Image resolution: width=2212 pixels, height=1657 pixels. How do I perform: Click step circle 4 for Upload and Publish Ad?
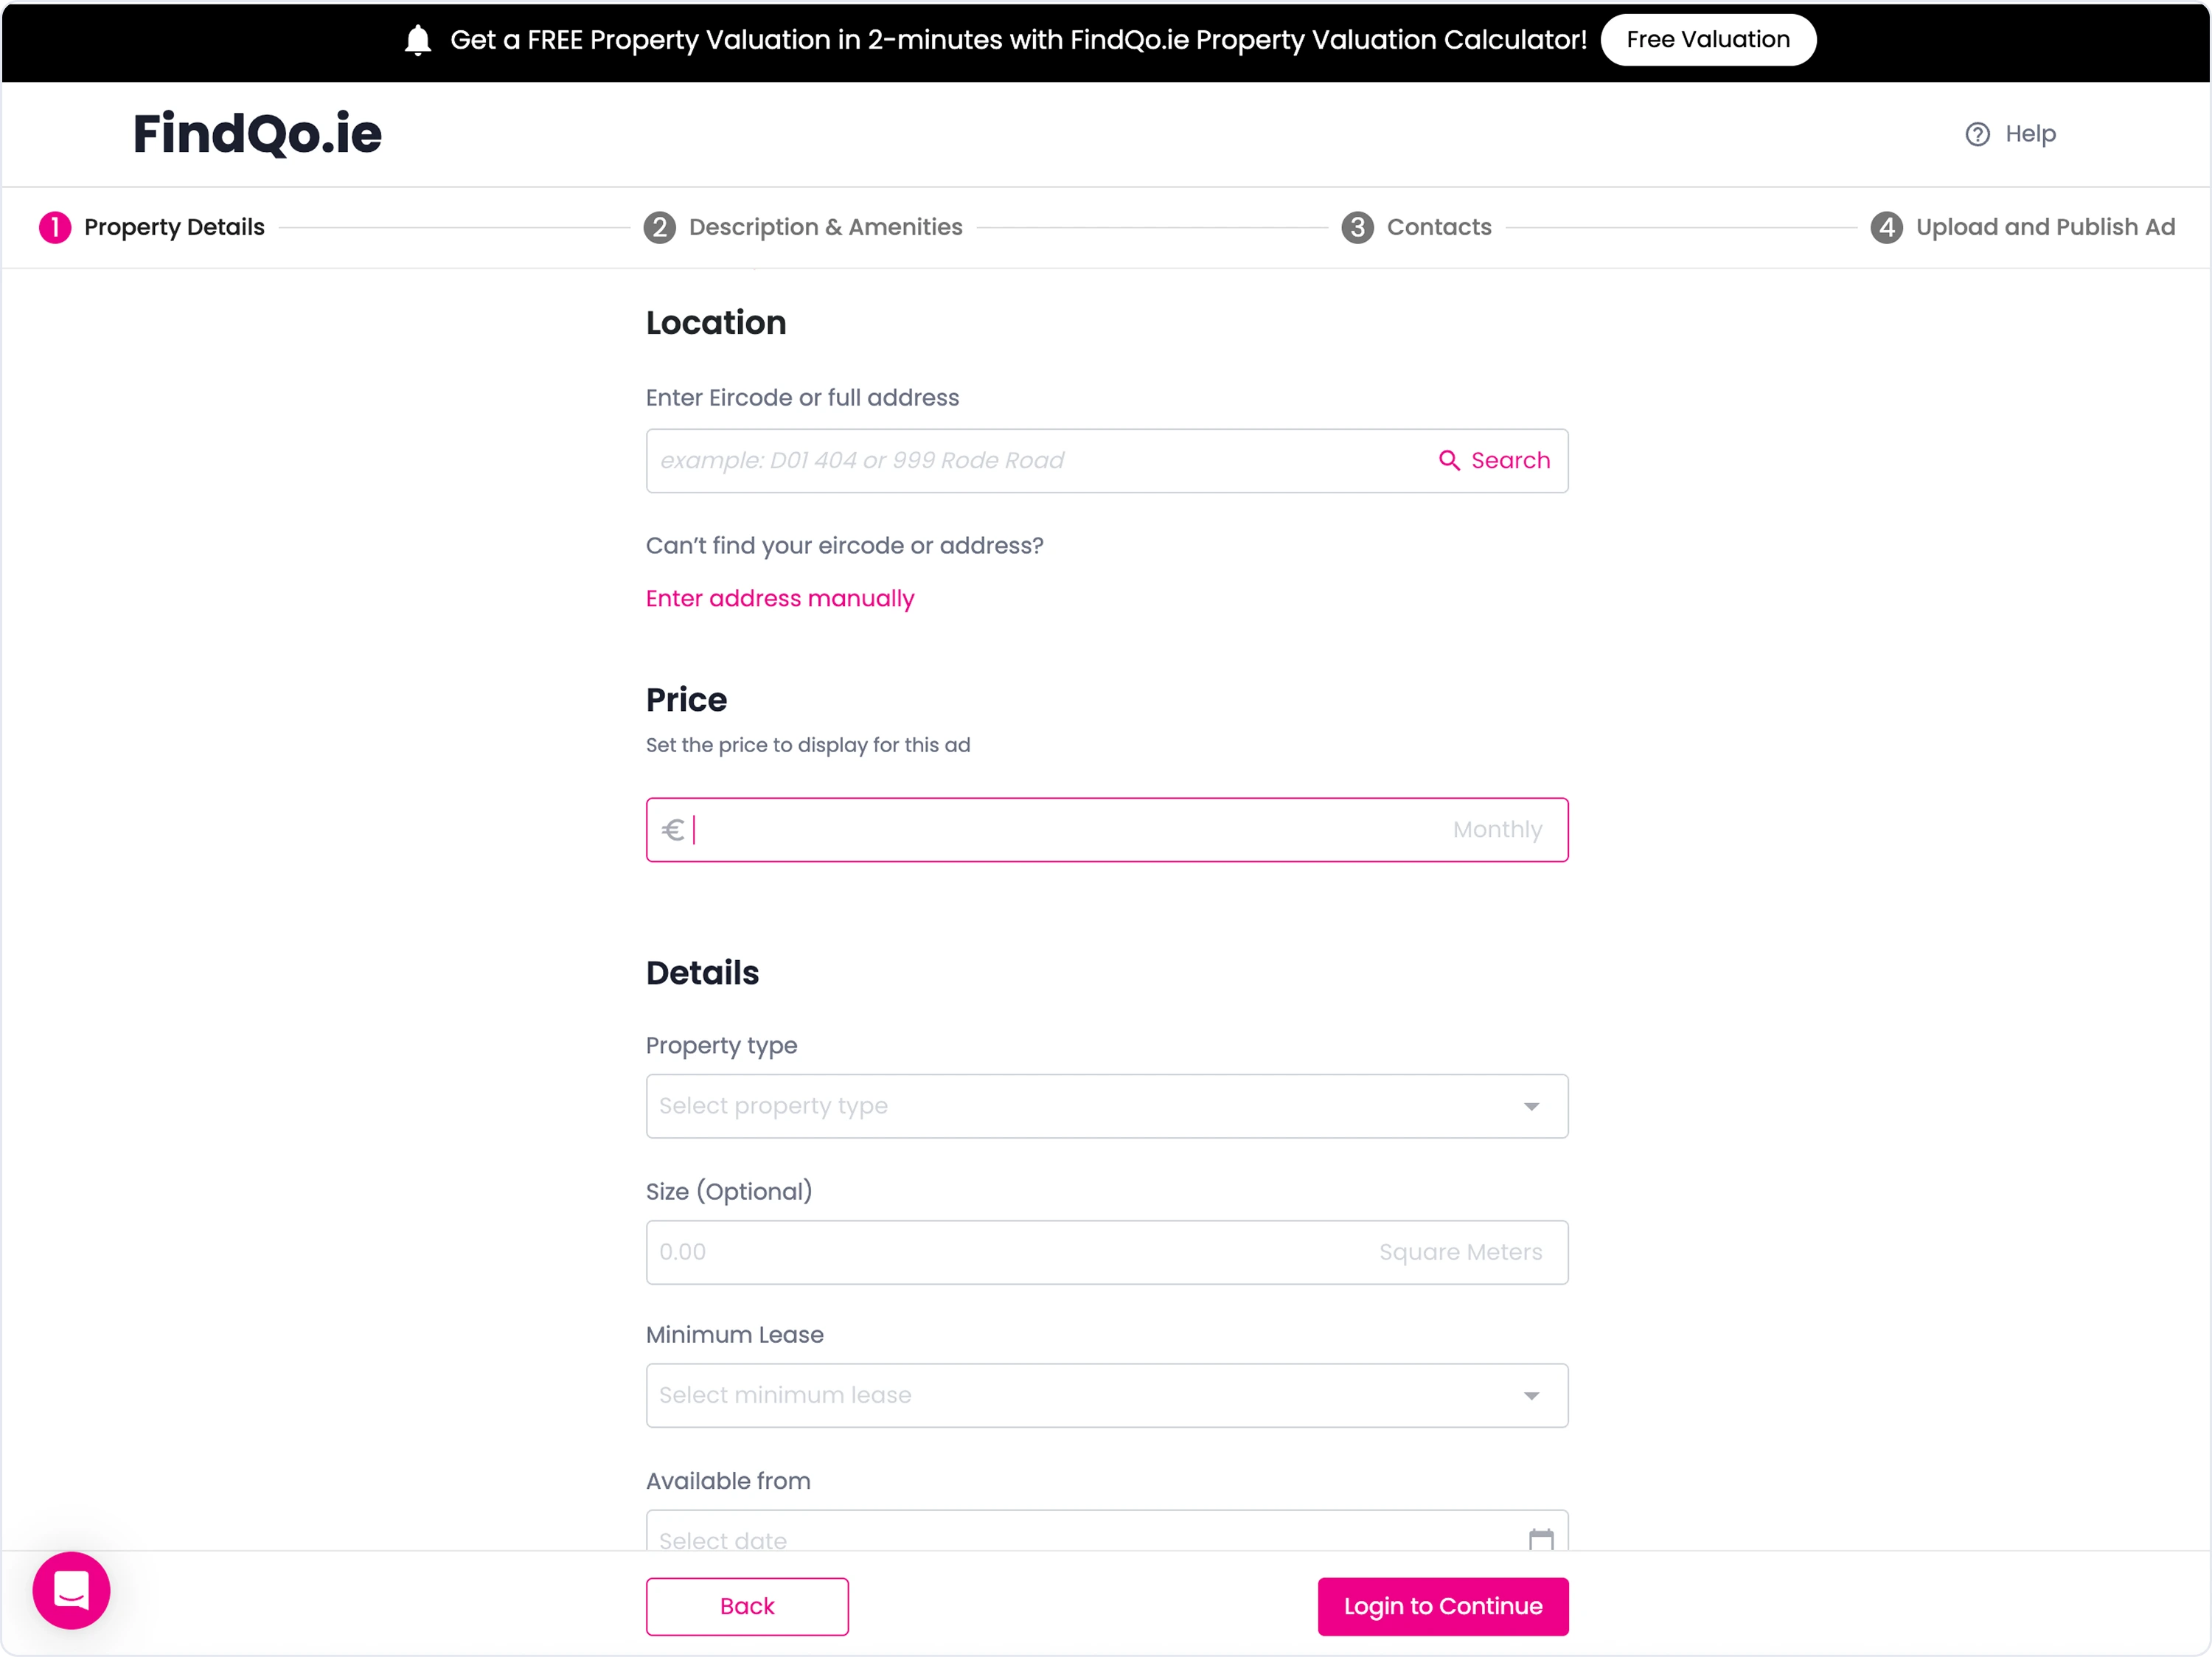pyautogui.click(x=1887, y=227)
